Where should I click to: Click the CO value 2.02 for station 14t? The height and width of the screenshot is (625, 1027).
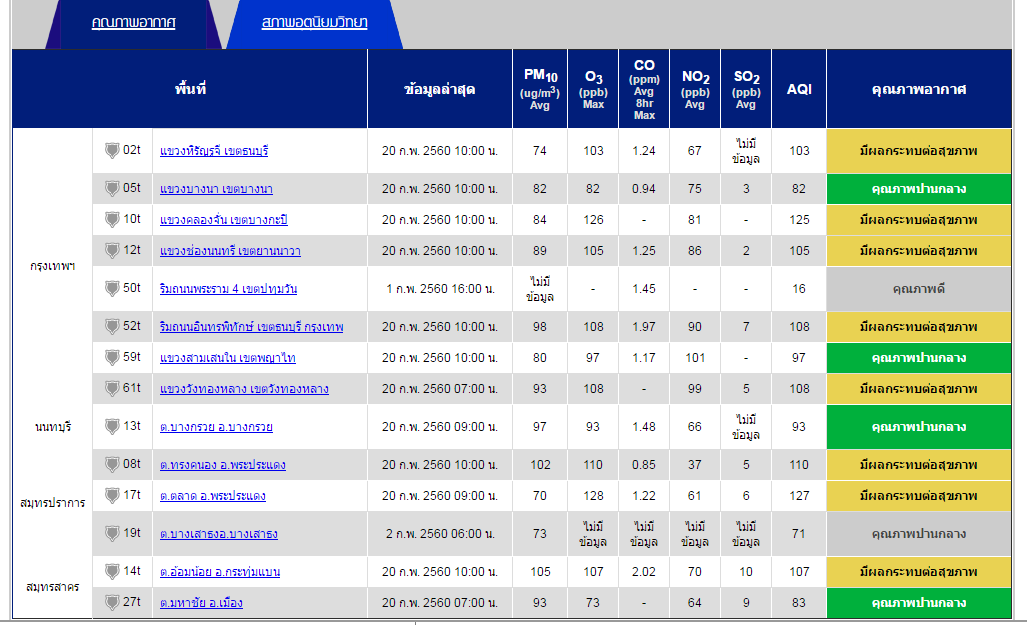pyautogui.click(x=644, y=571)
